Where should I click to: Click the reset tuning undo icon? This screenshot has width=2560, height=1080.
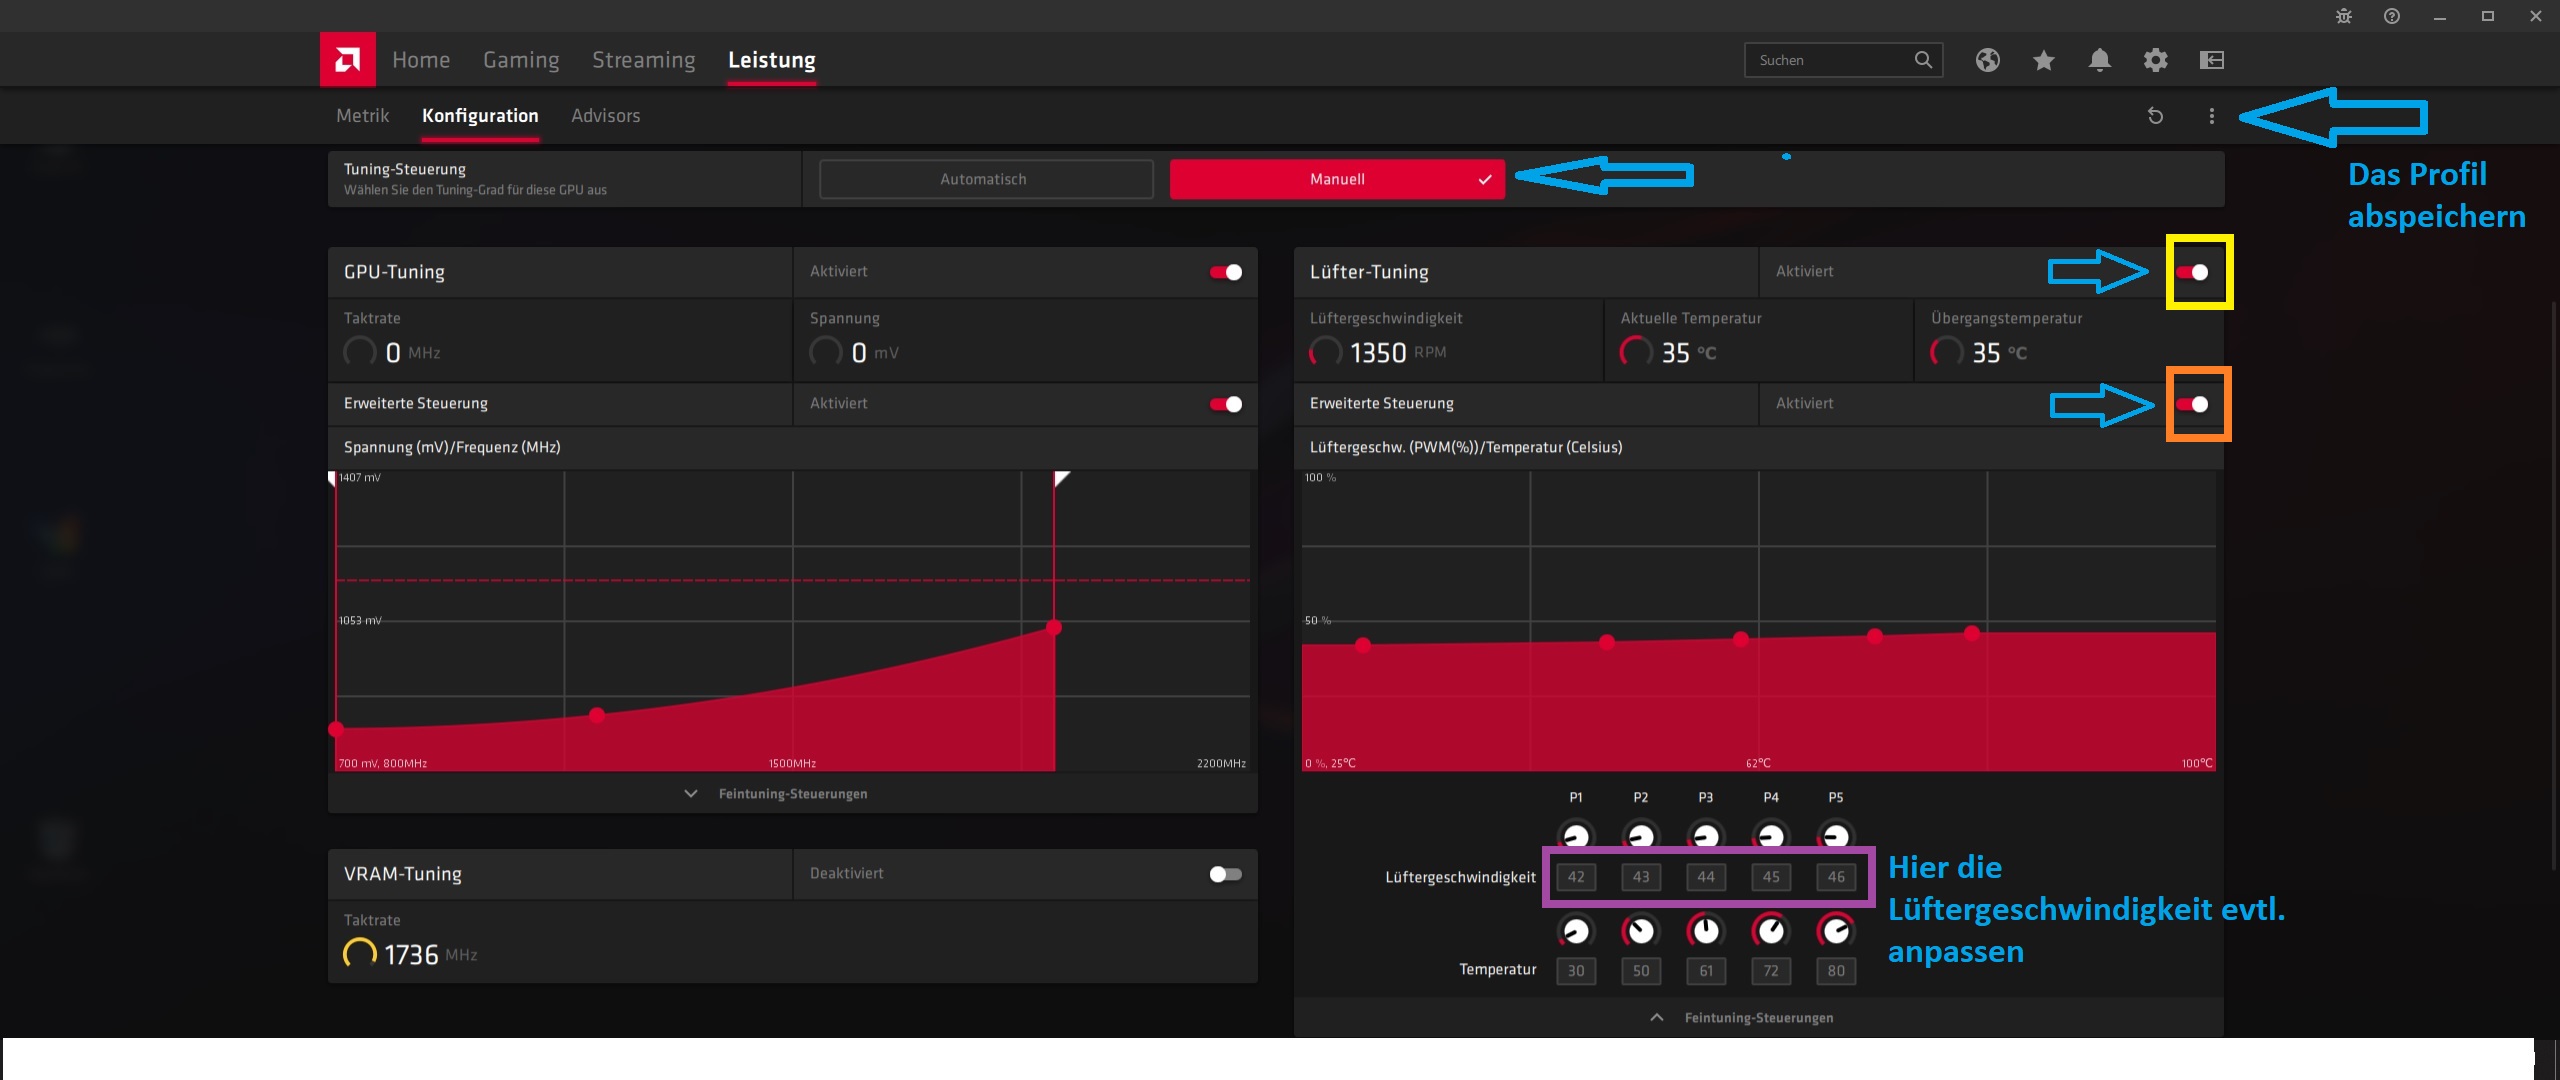[x=2155, y=116]
